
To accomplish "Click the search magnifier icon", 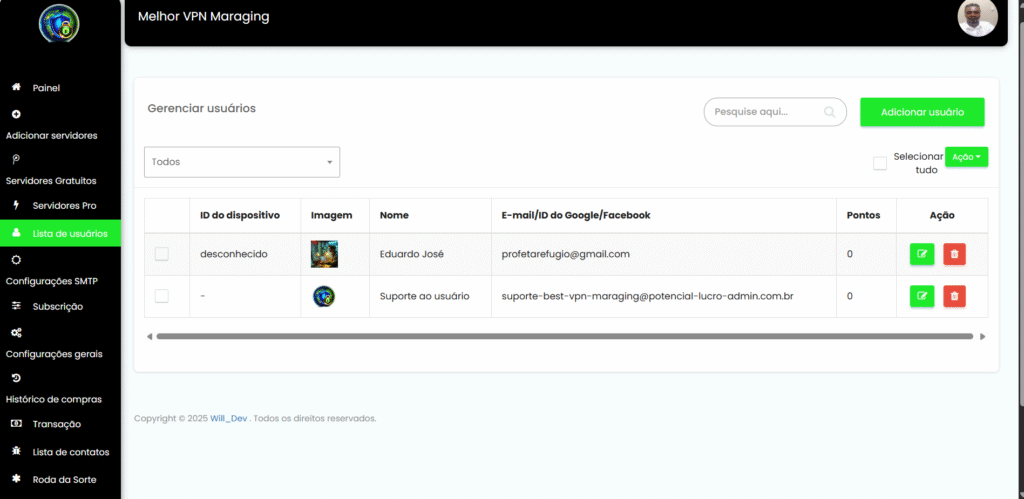I will click(829, 112).
